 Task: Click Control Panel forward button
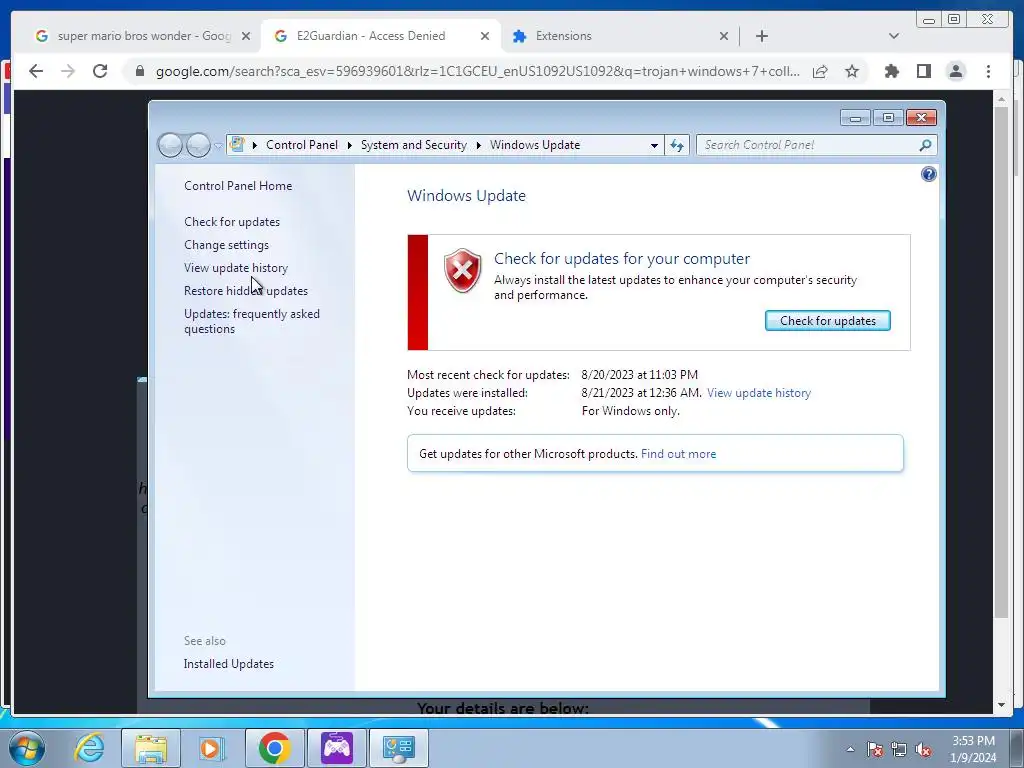[x=198, y=145]
